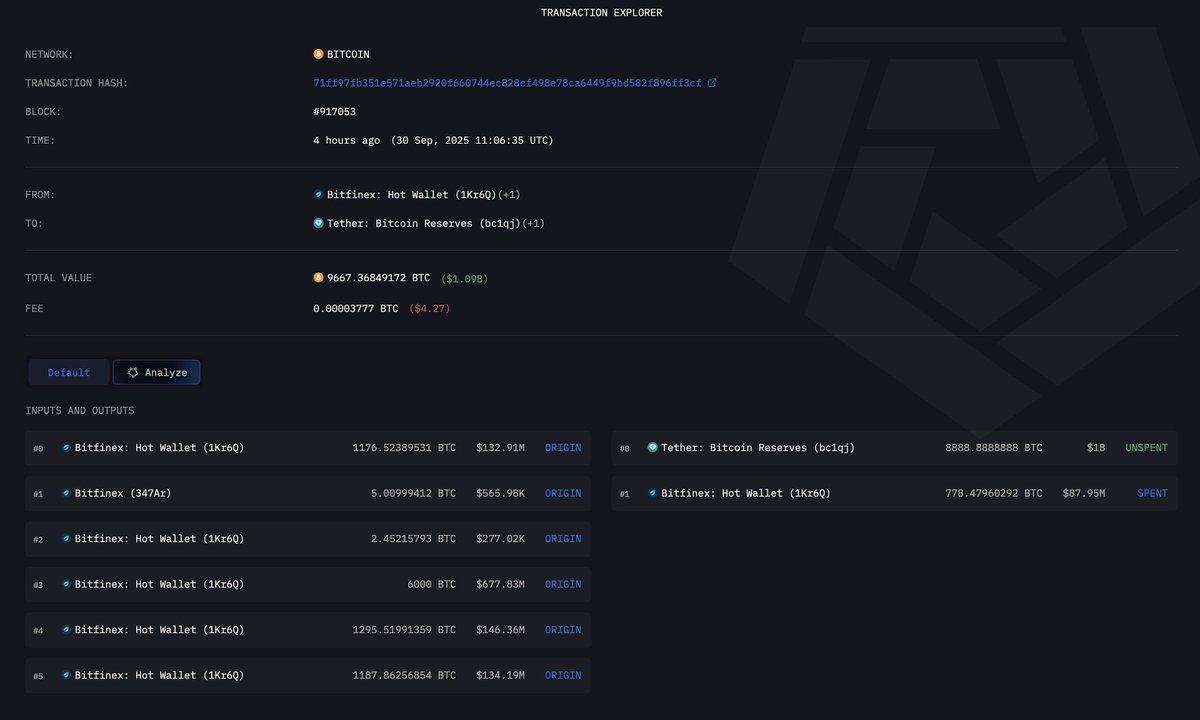The width and height of the screenshot is (1200, 720).
Task: Switch to the Analyze tab
Action: point(157,372)
